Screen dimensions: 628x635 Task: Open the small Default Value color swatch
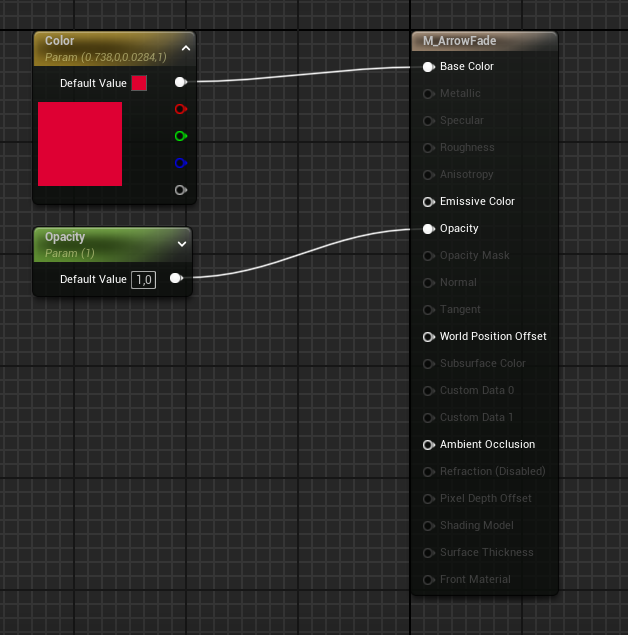(x=139, y=83)
